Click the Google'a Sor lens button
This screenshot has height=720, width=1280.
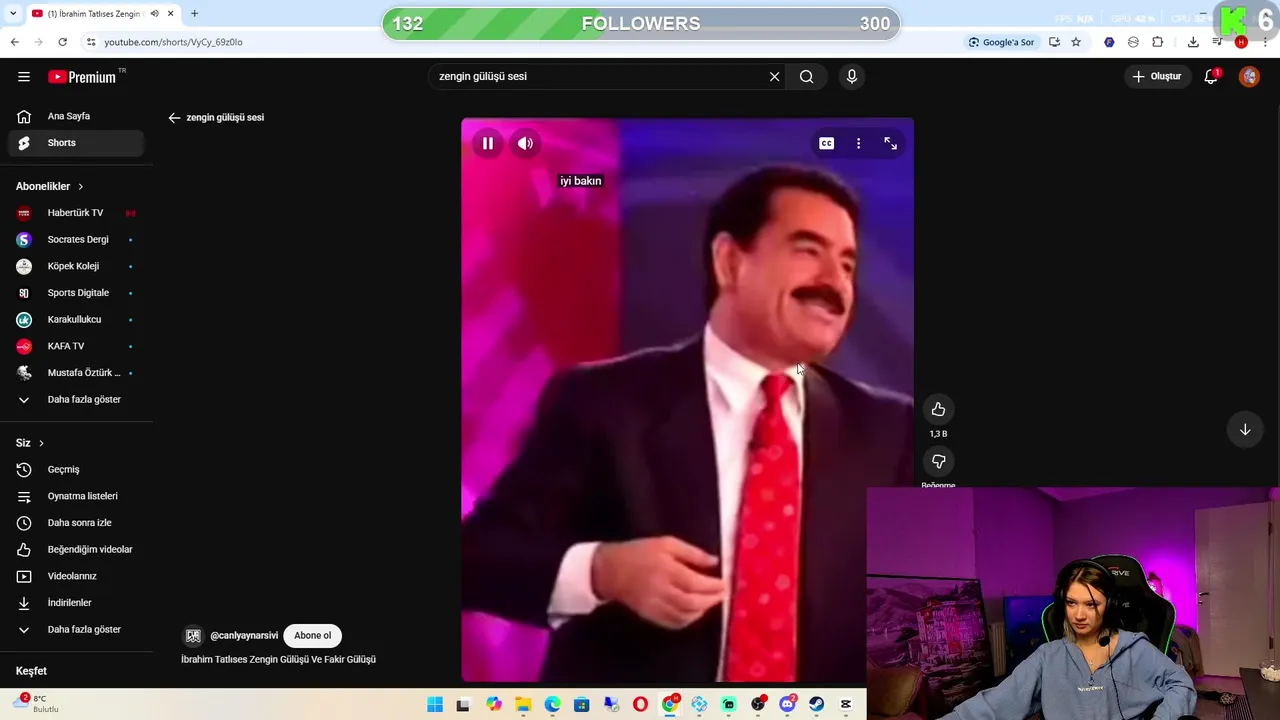click(x=1001, y=42)
